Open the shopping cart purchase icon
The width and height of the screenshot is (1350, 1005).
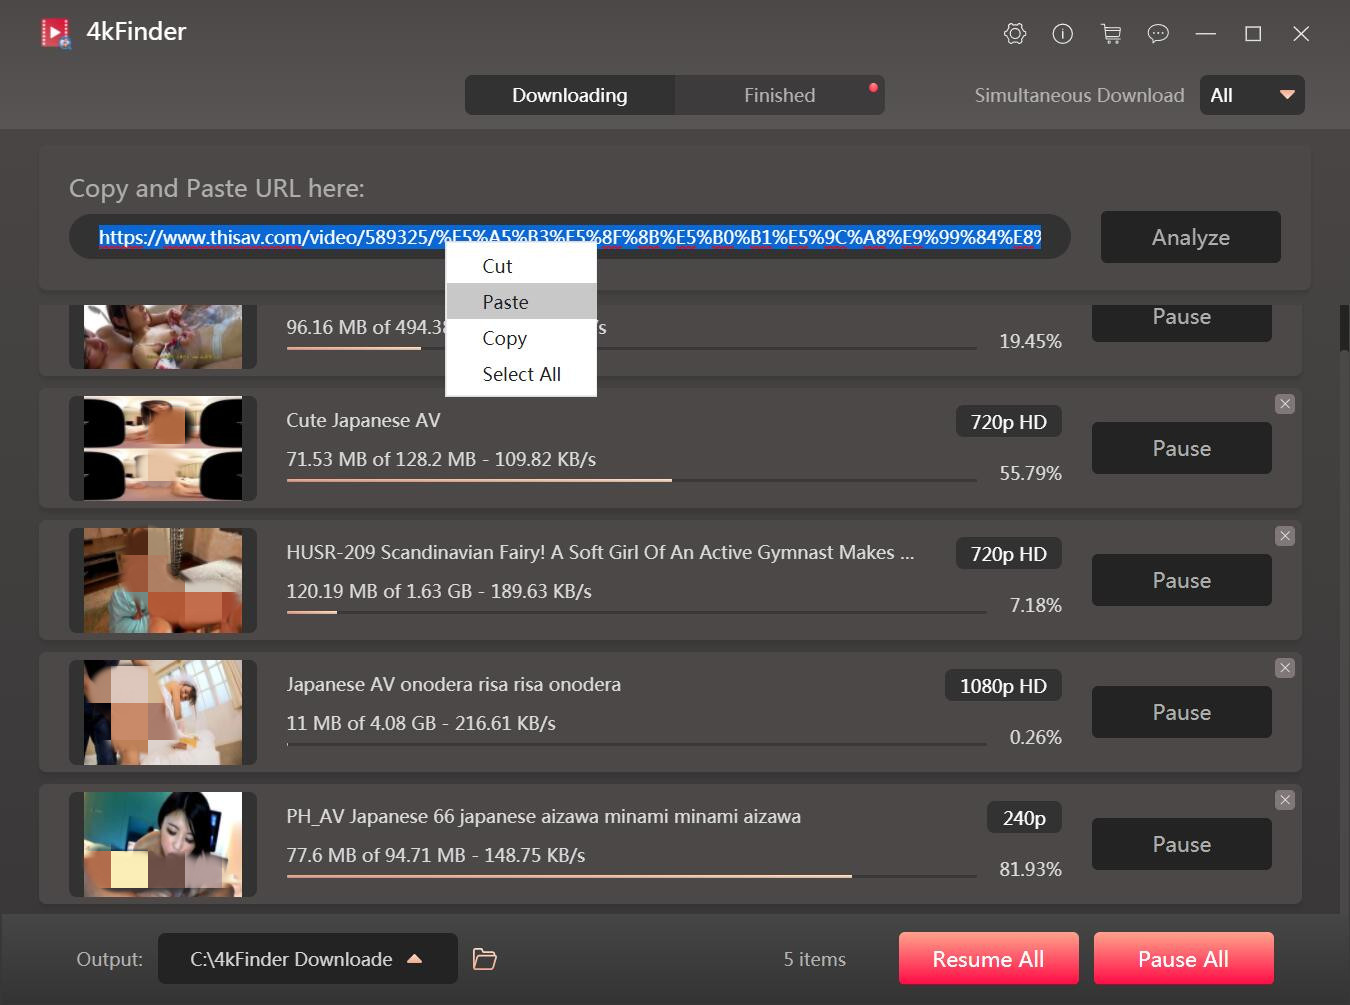click(x=1110, y=33)
